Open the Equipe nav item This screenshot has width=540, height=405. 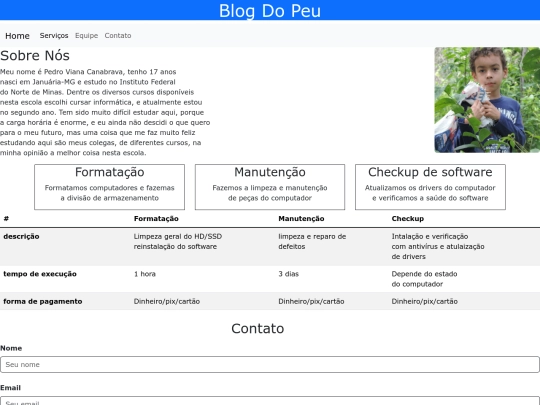tap(86, 35)
